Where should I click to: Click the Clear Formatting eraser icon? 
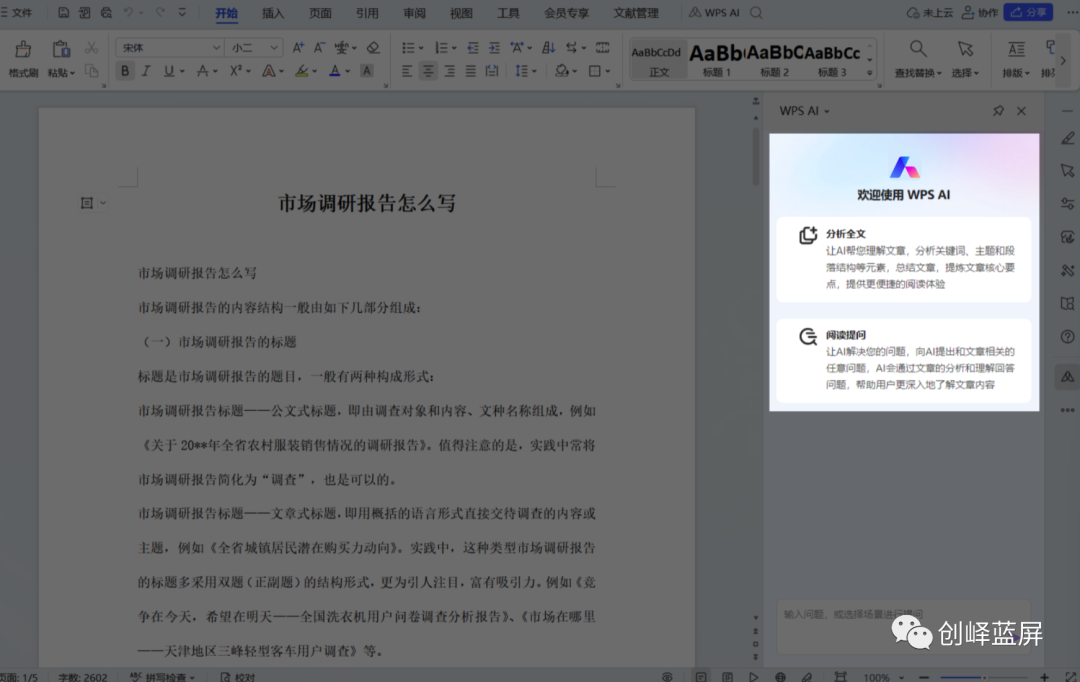click(373, 48)
